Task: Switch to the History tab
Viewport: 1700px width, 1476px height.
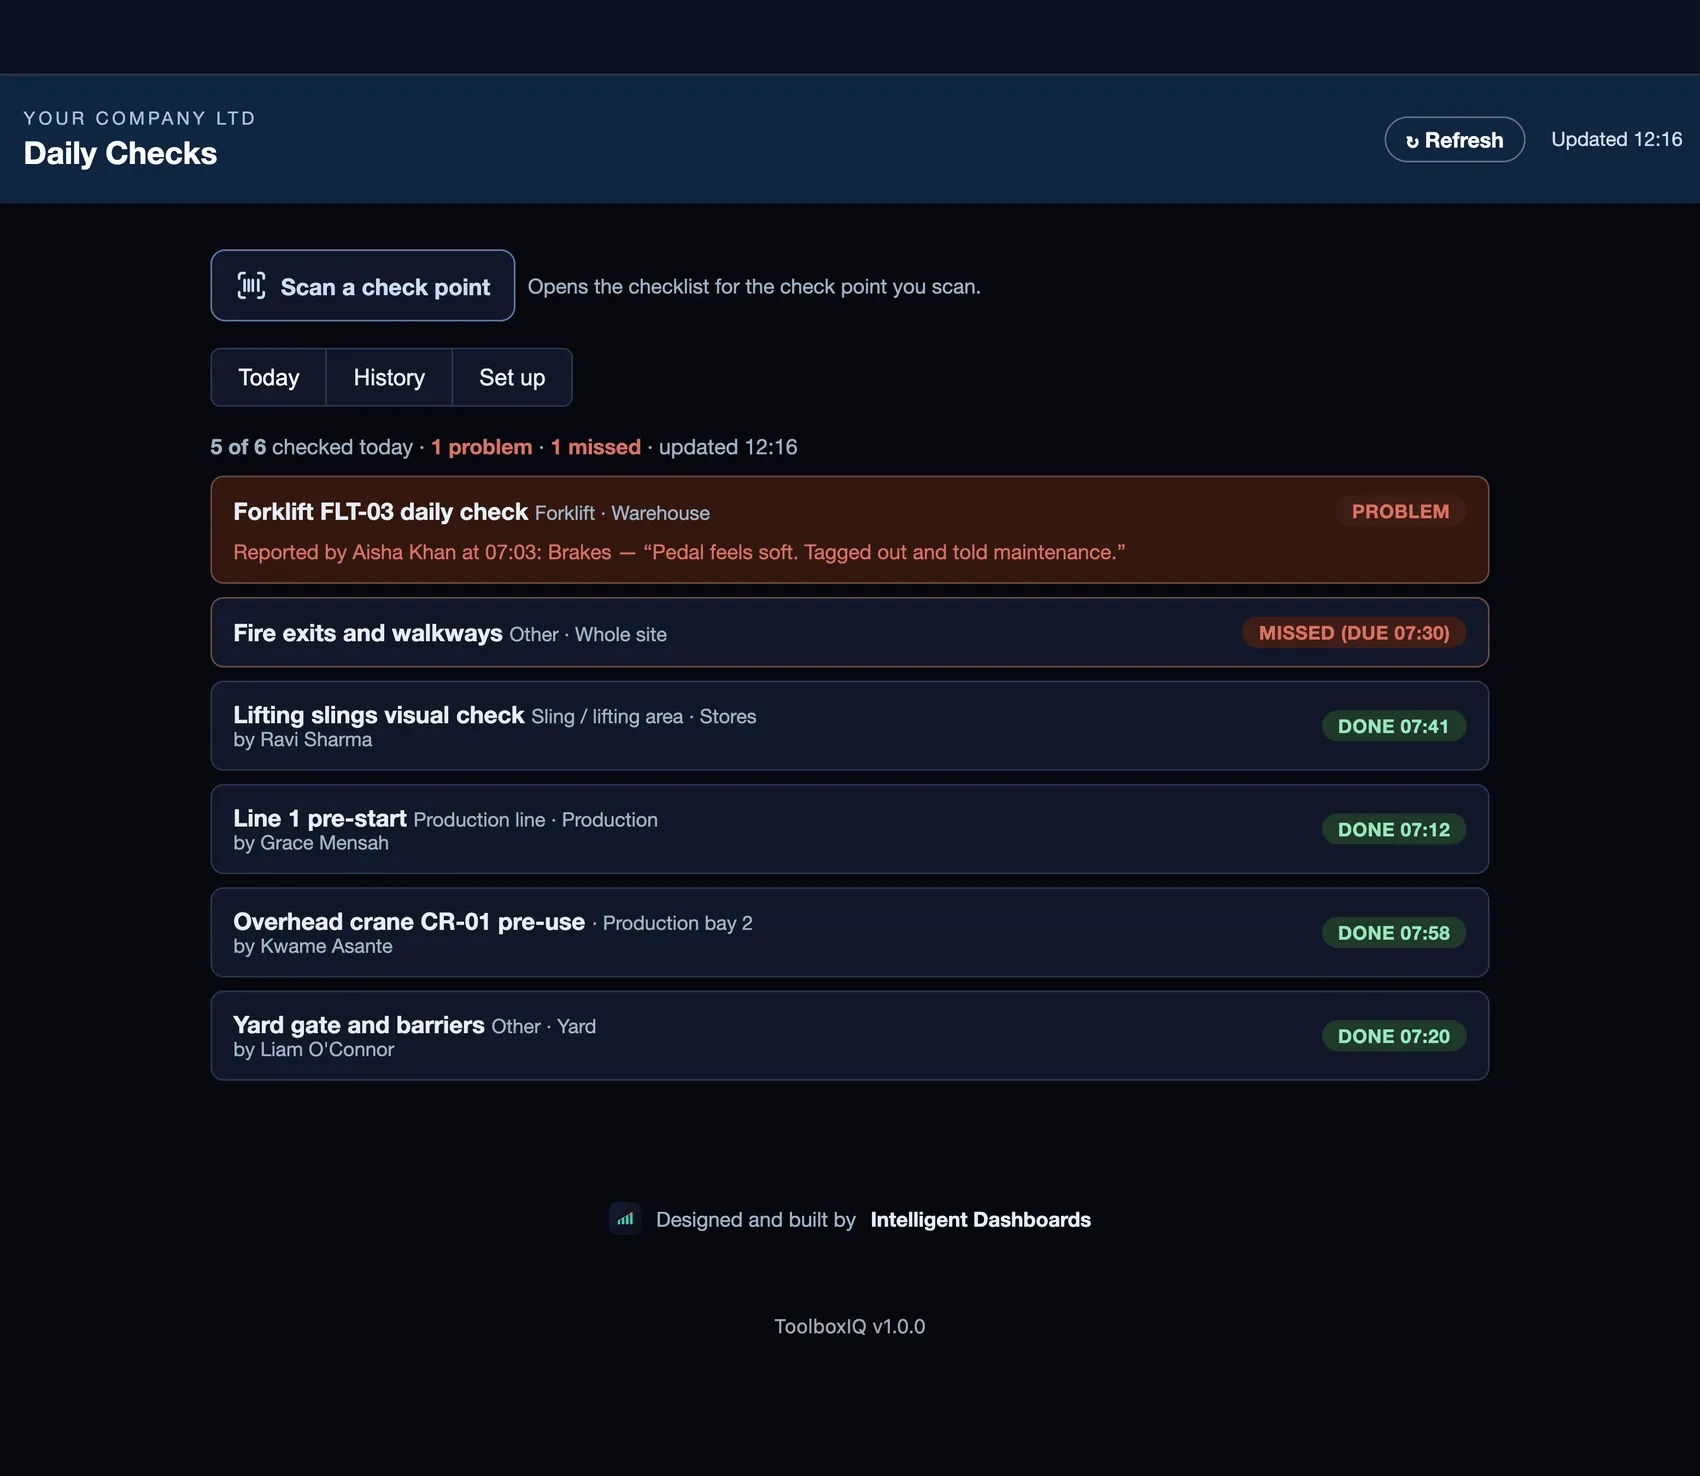Action: coord(389,377)
